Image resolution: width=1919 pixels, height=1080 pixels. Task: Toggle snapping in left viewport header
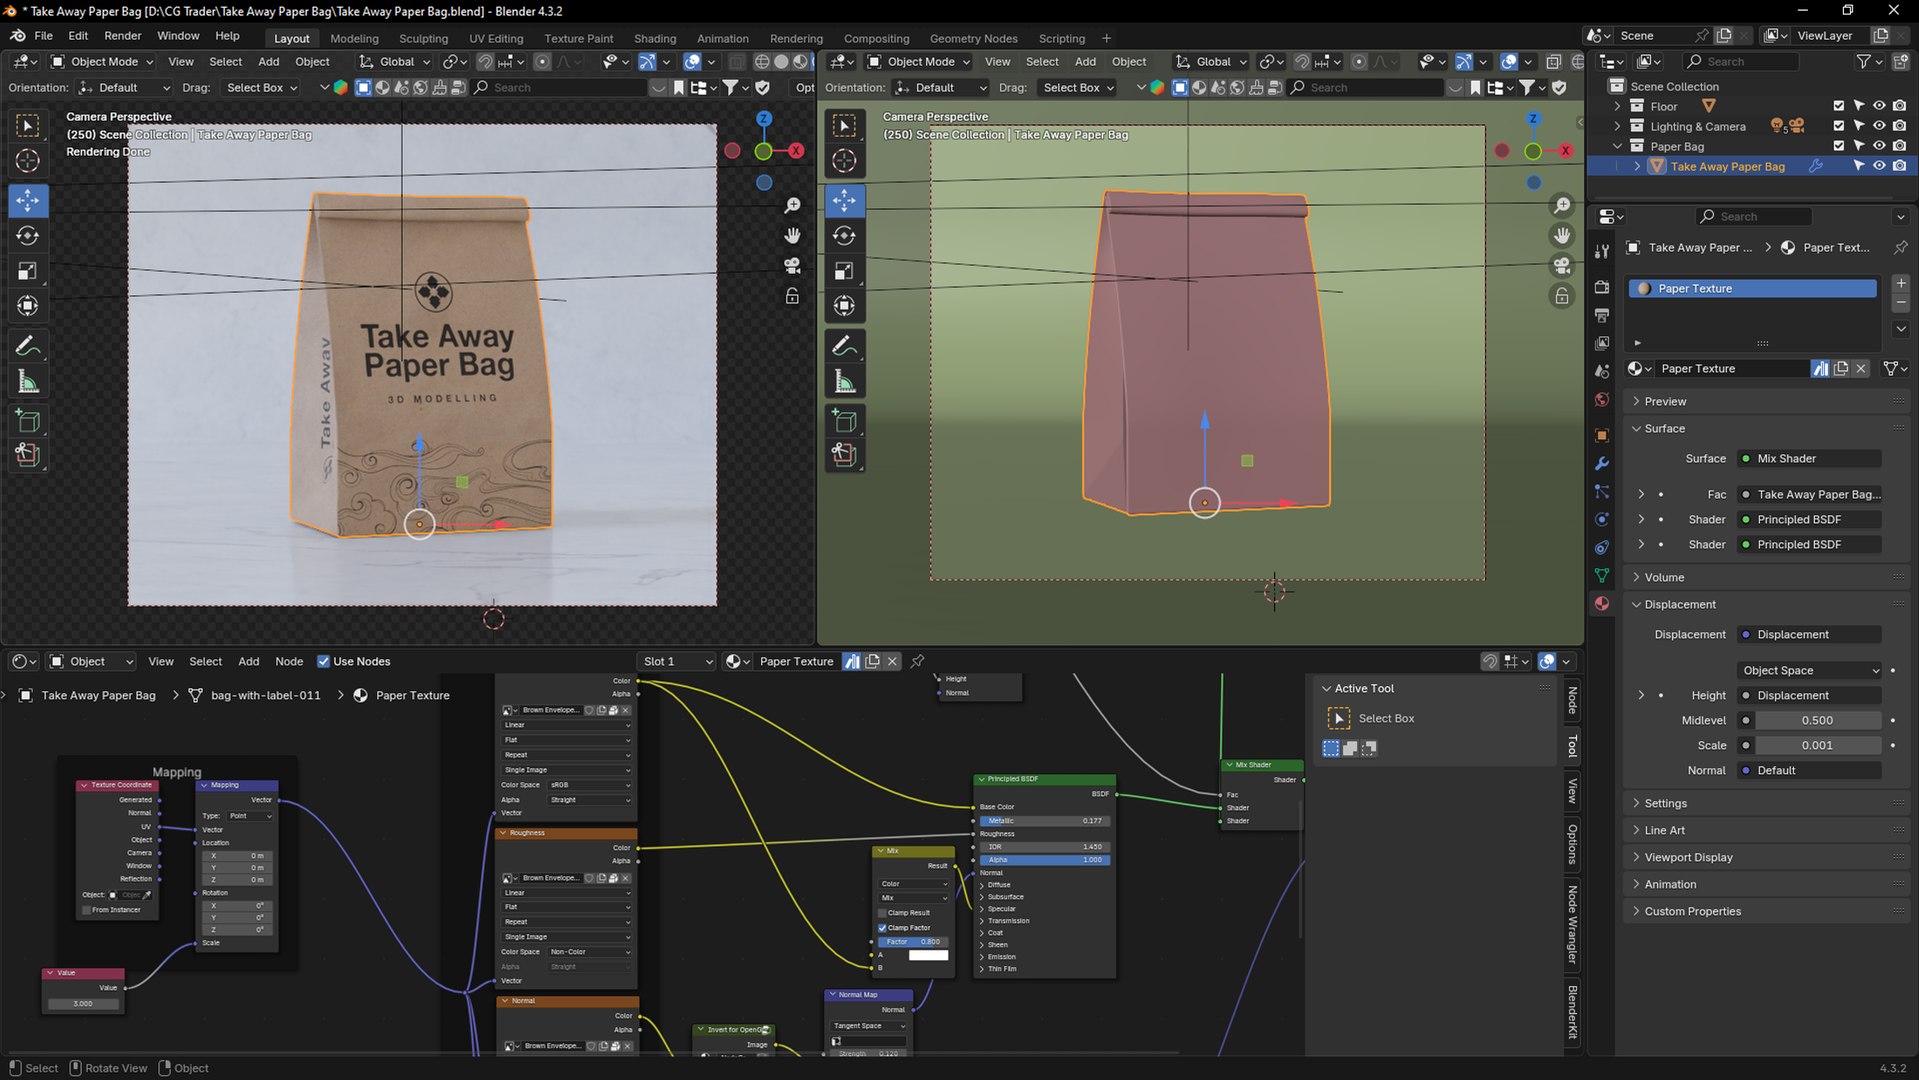click(485, 62)
